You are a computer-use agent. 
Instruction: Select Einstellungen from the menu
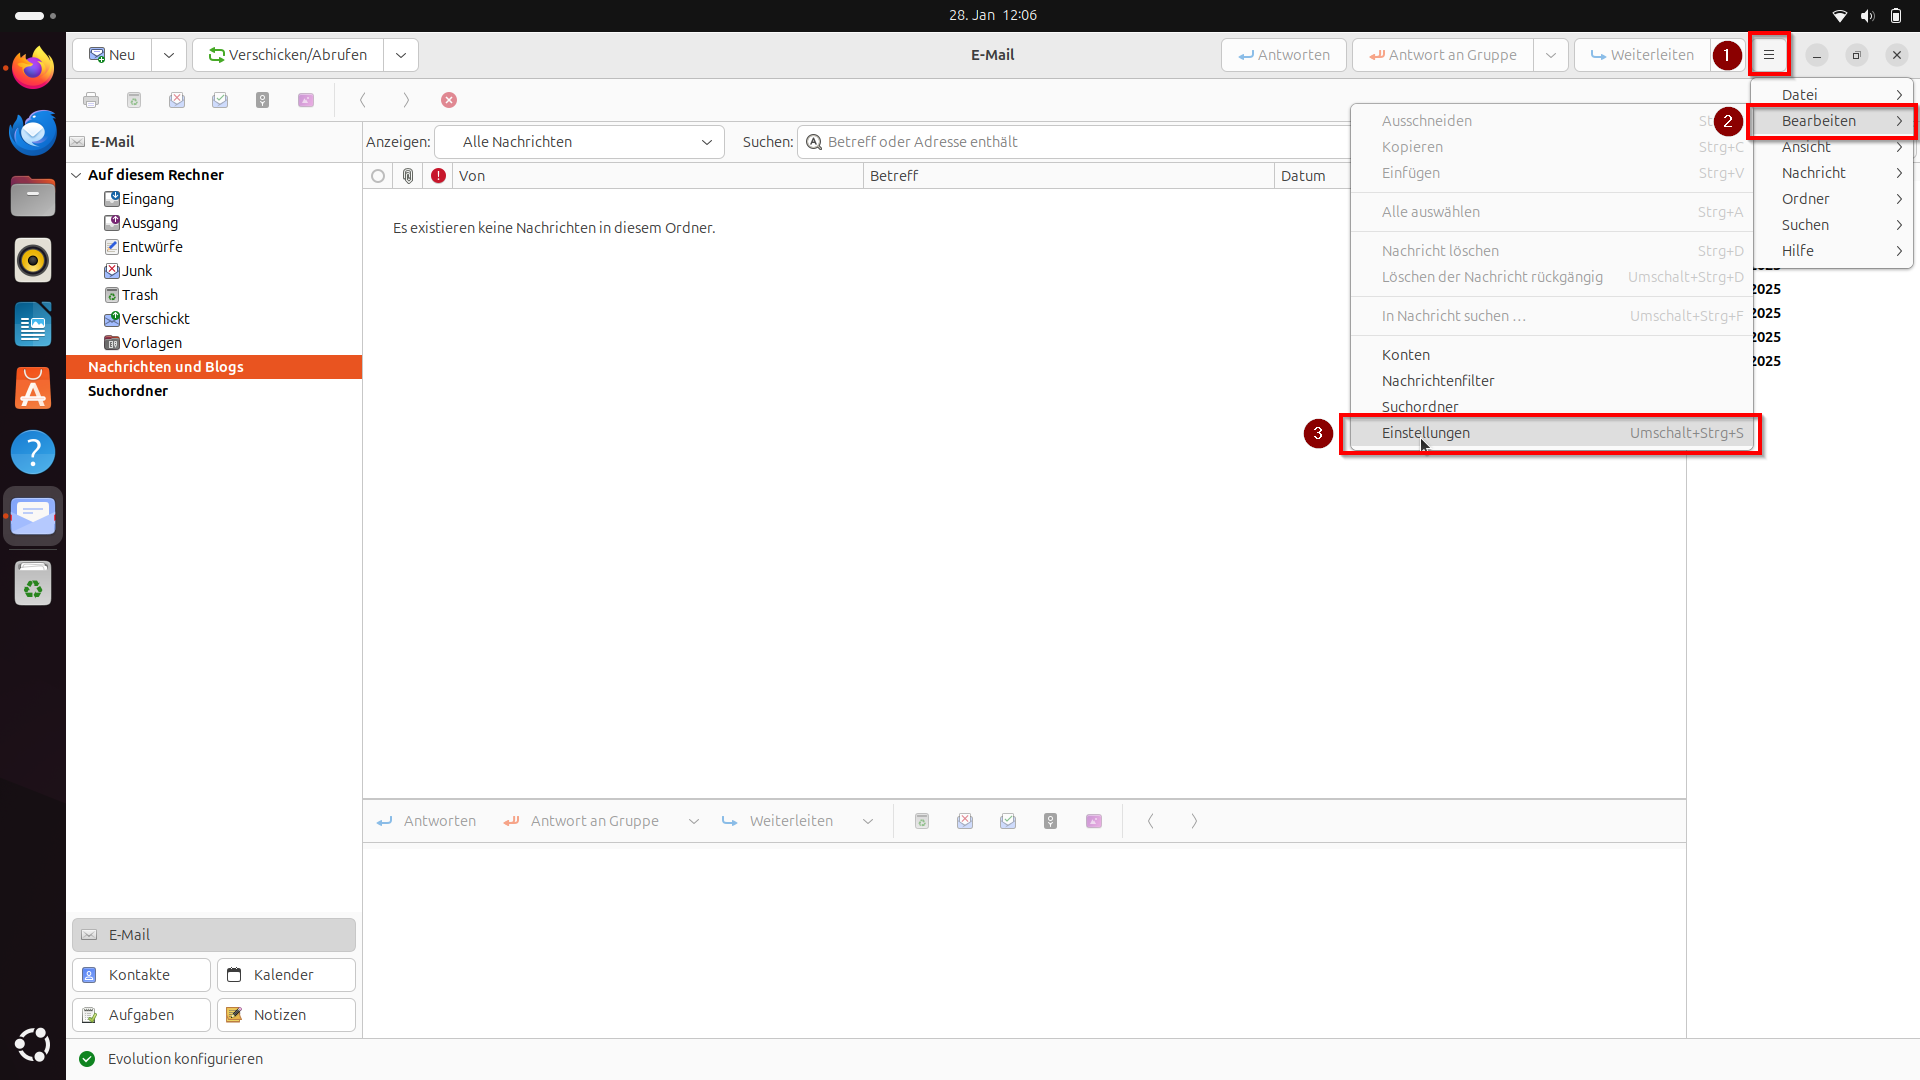(1426, 433)
